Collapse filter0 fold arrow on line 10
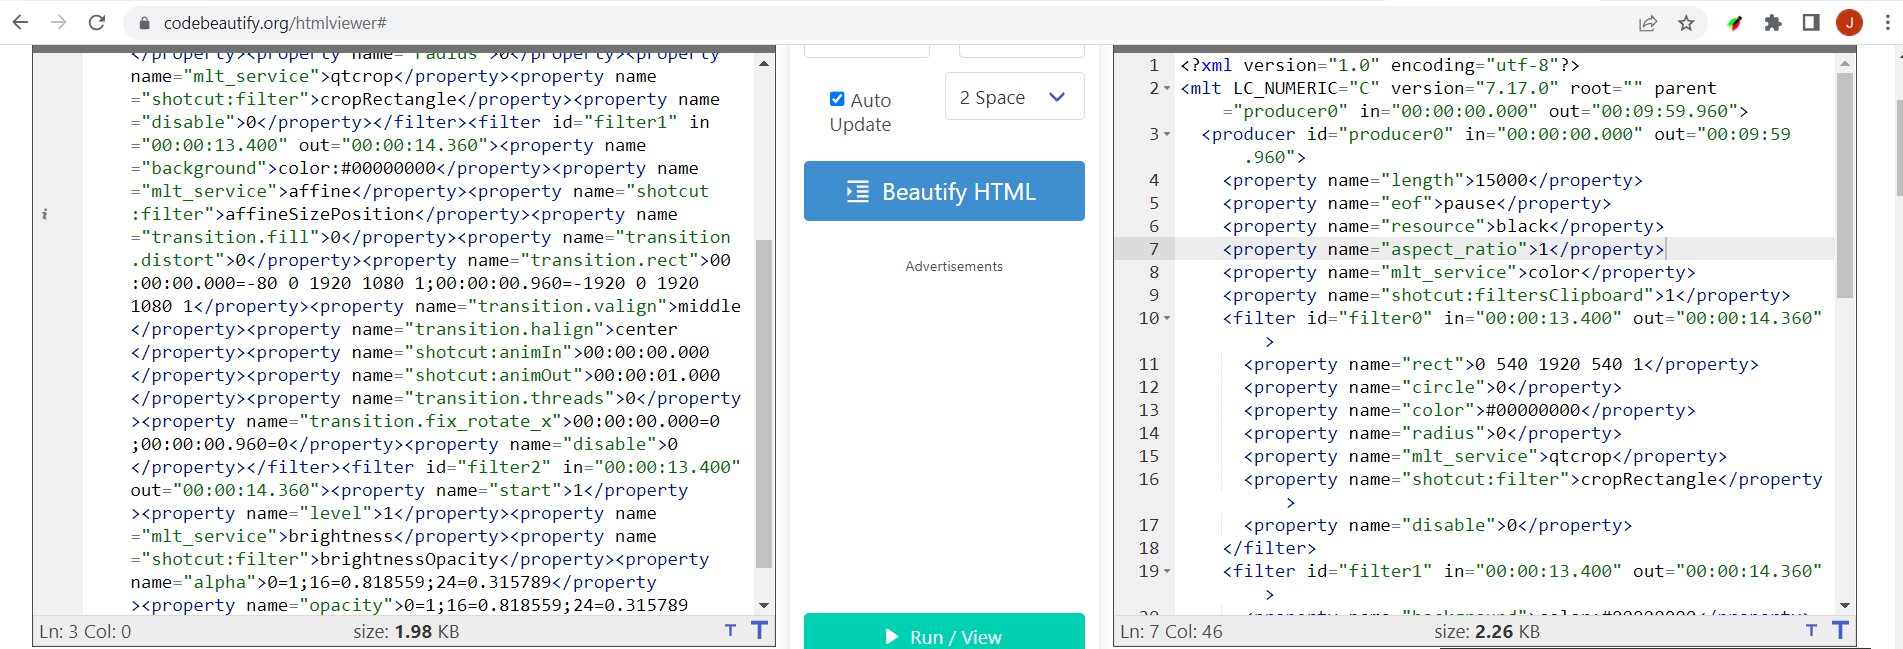The height and width of the screenshot is (649, 1903). click(x=1167, y=319)
